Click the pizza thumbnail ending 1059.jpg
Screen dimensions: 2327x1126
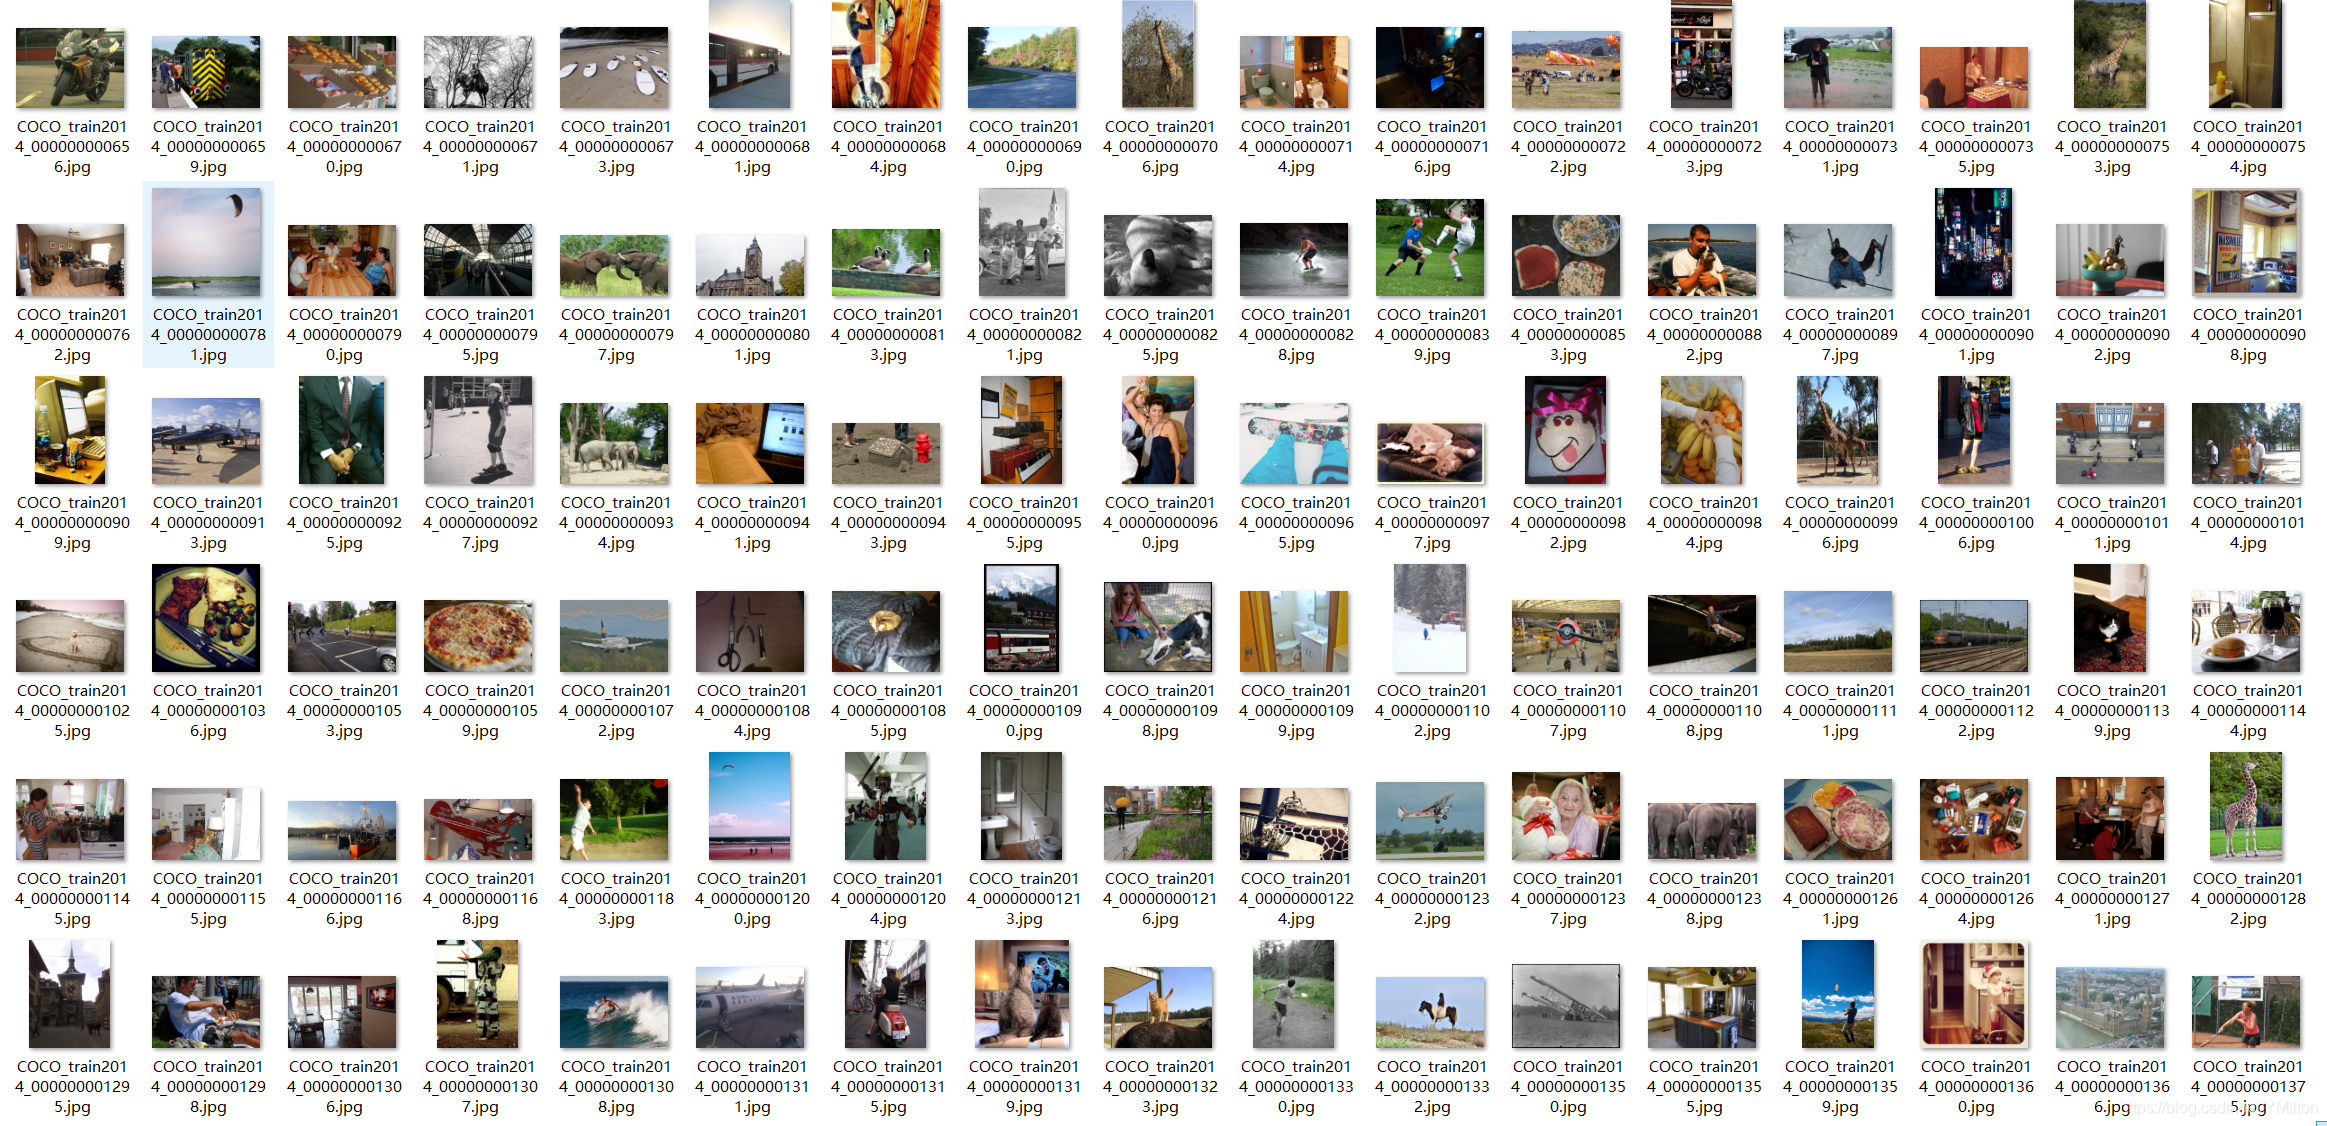coord(478,636)
